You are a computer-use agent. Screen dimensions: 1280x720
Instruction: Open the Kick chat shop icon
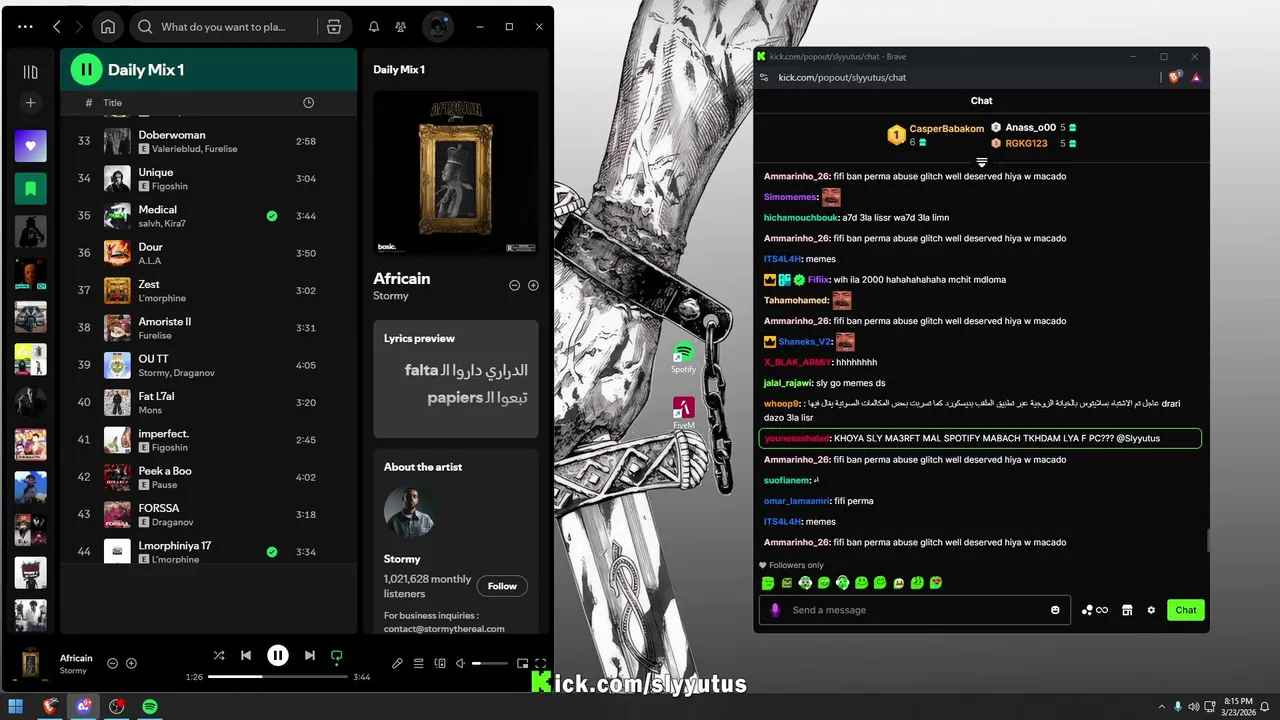click(x=1127, y=610)
